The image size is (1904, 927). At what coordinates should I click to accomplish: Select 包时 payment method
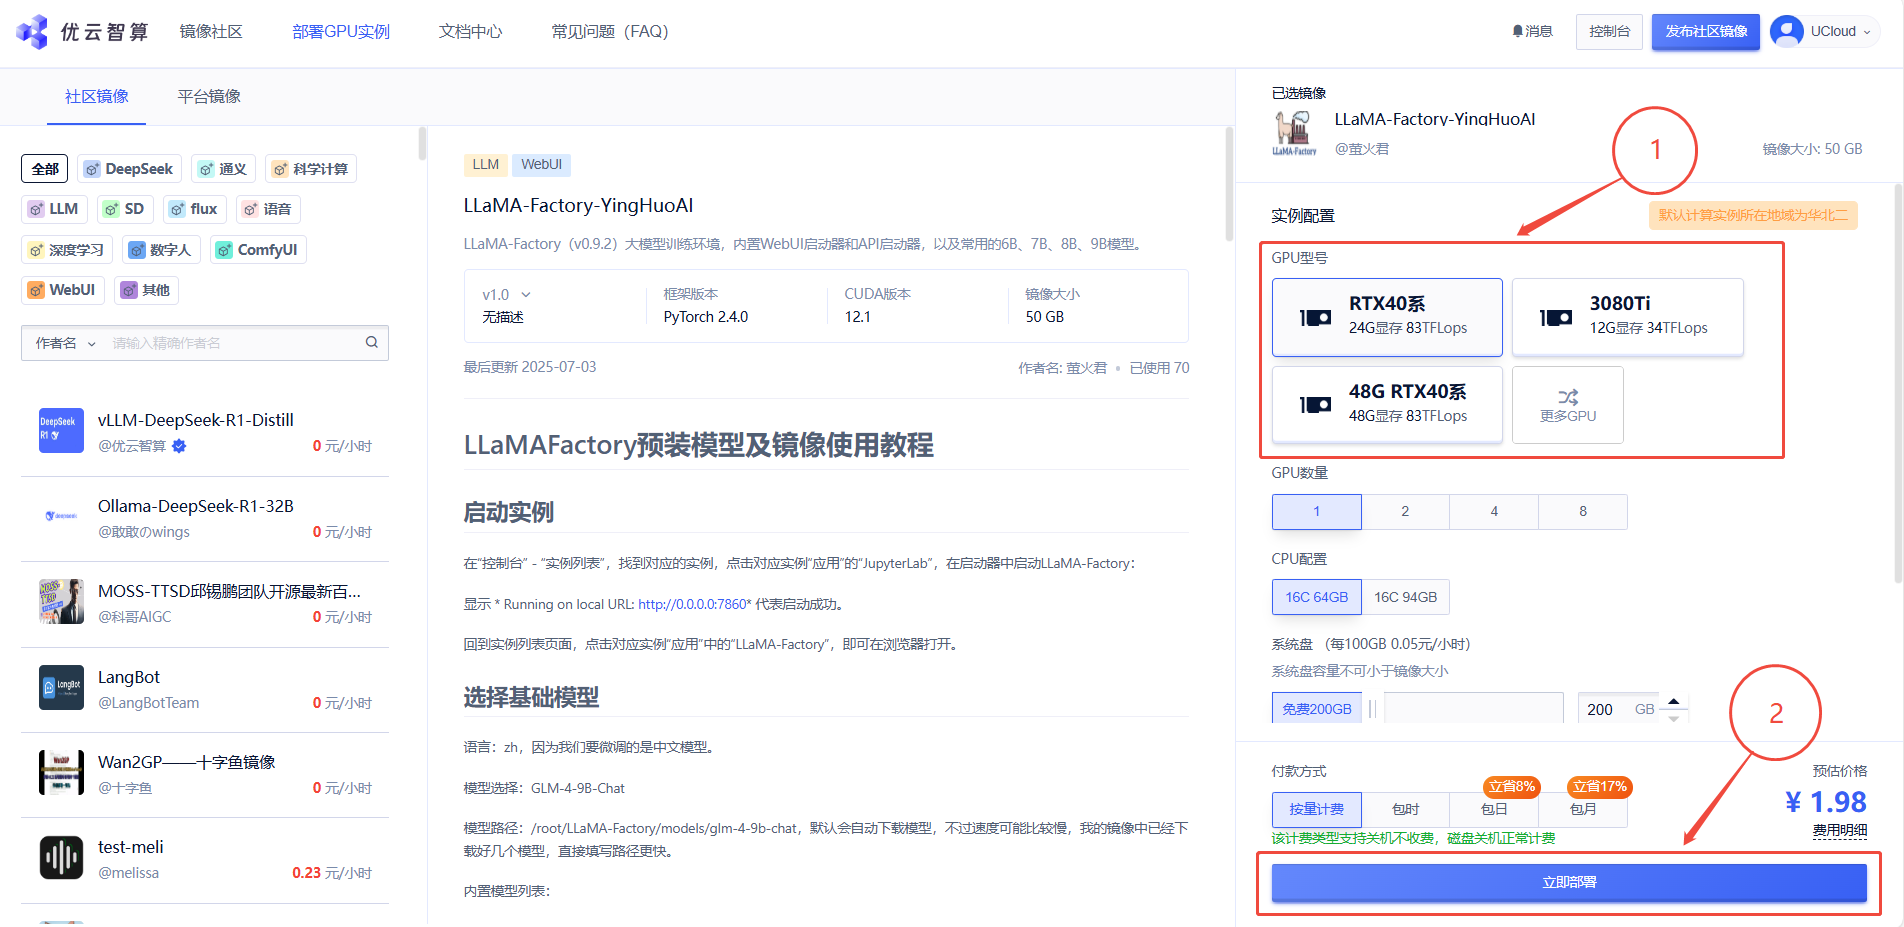click(1405, 809)
